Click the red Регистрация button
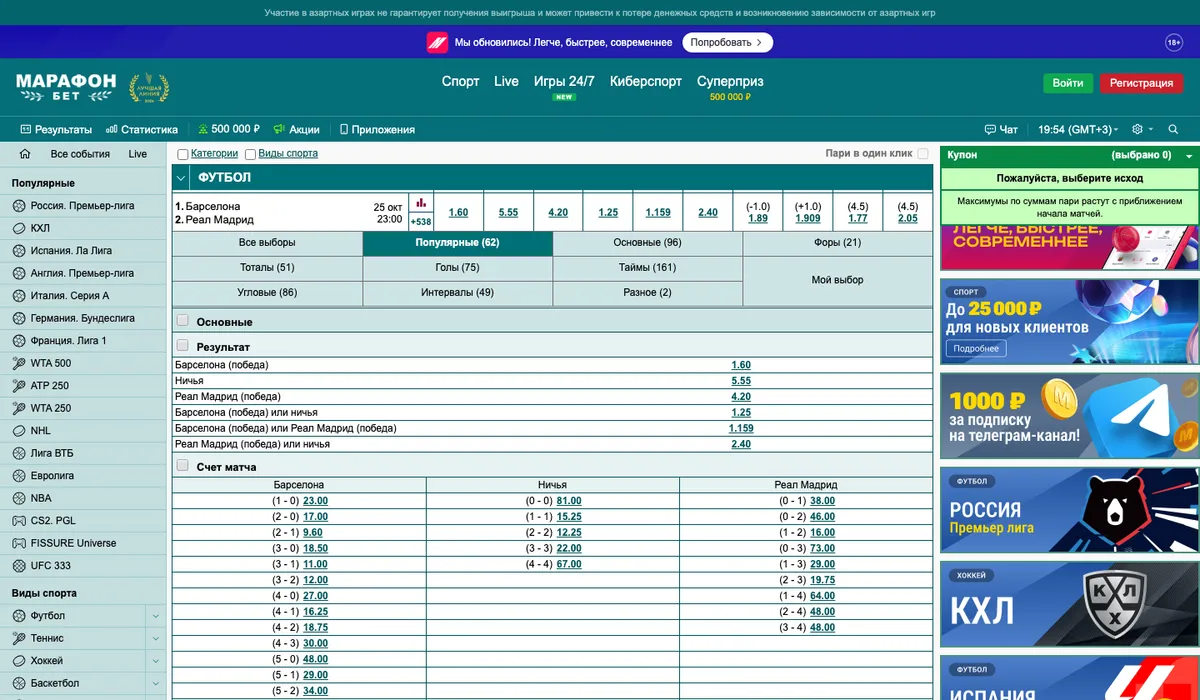 [1141, 83]
